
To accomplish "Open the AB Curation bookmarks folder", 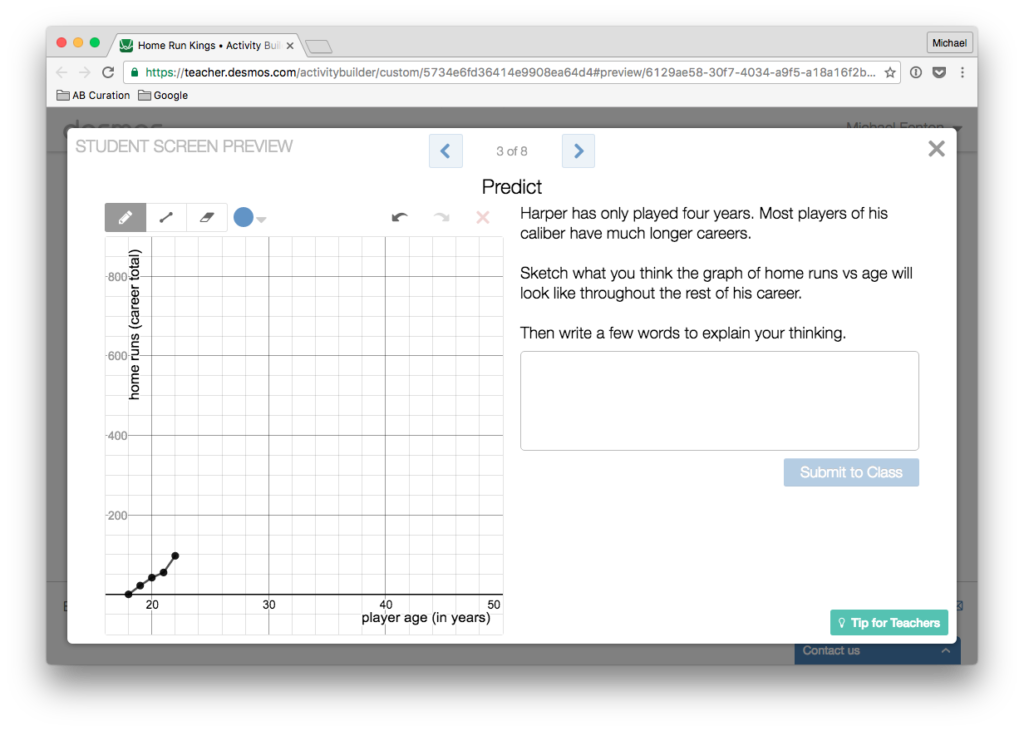I will pyautogui.click(x=93, y=95).
